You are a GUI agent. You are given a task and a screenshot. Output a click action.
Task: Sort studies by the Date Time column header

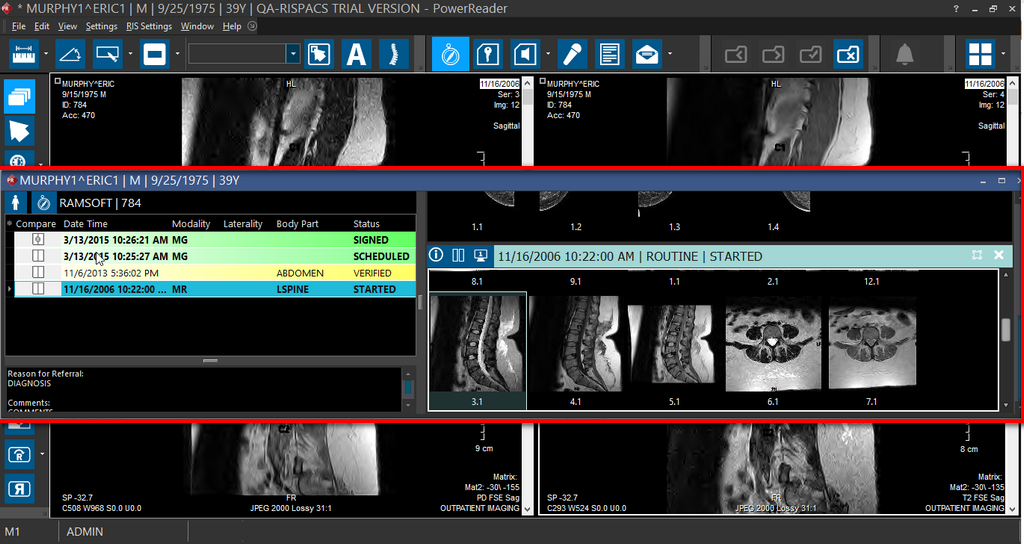tap(86, 224)
